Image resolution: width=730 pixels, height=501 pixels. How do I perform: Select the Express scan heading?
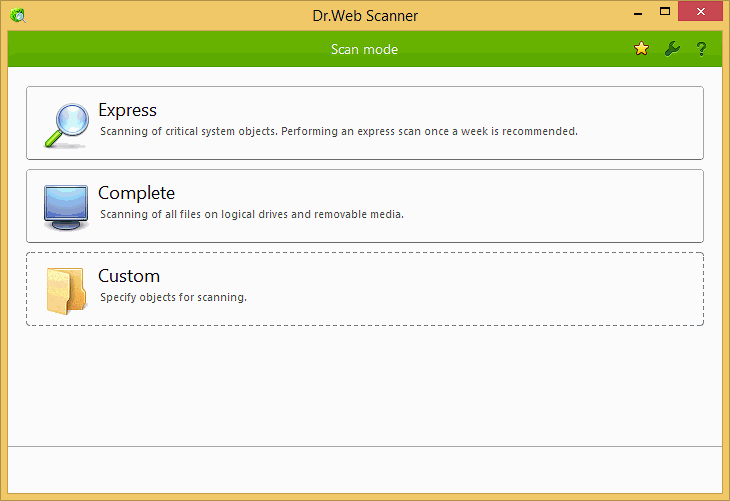pyautogui.click(x=128, y=110)
